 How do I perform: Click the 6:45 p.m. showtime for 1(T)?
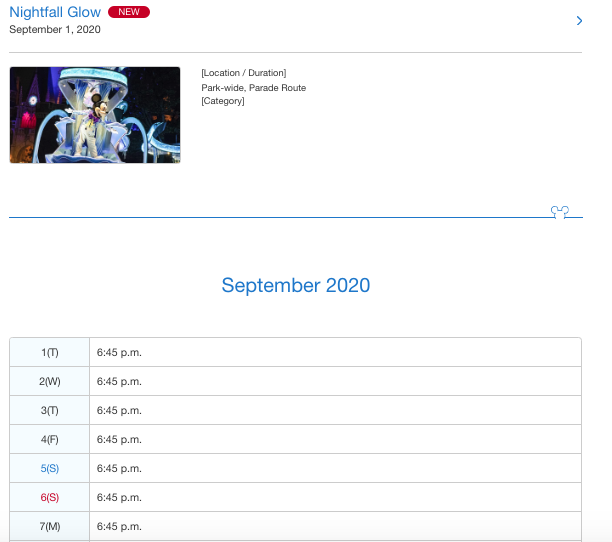[x=119, y=352]
